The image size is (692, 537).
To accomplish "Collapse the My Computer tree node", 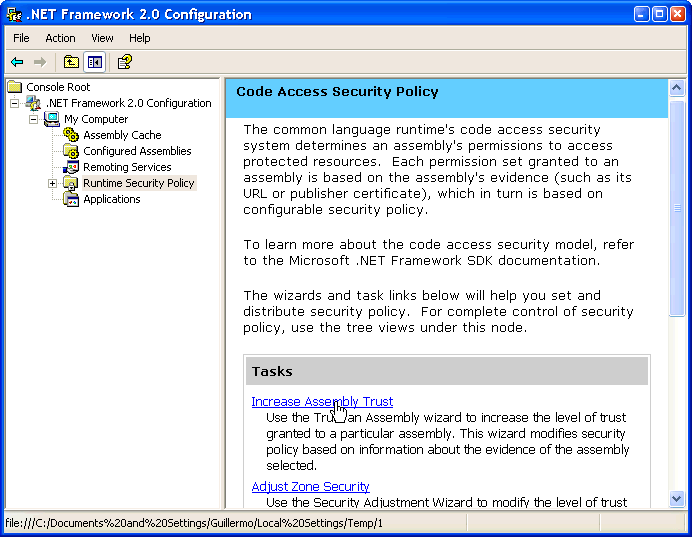I will tap(34, 119).
